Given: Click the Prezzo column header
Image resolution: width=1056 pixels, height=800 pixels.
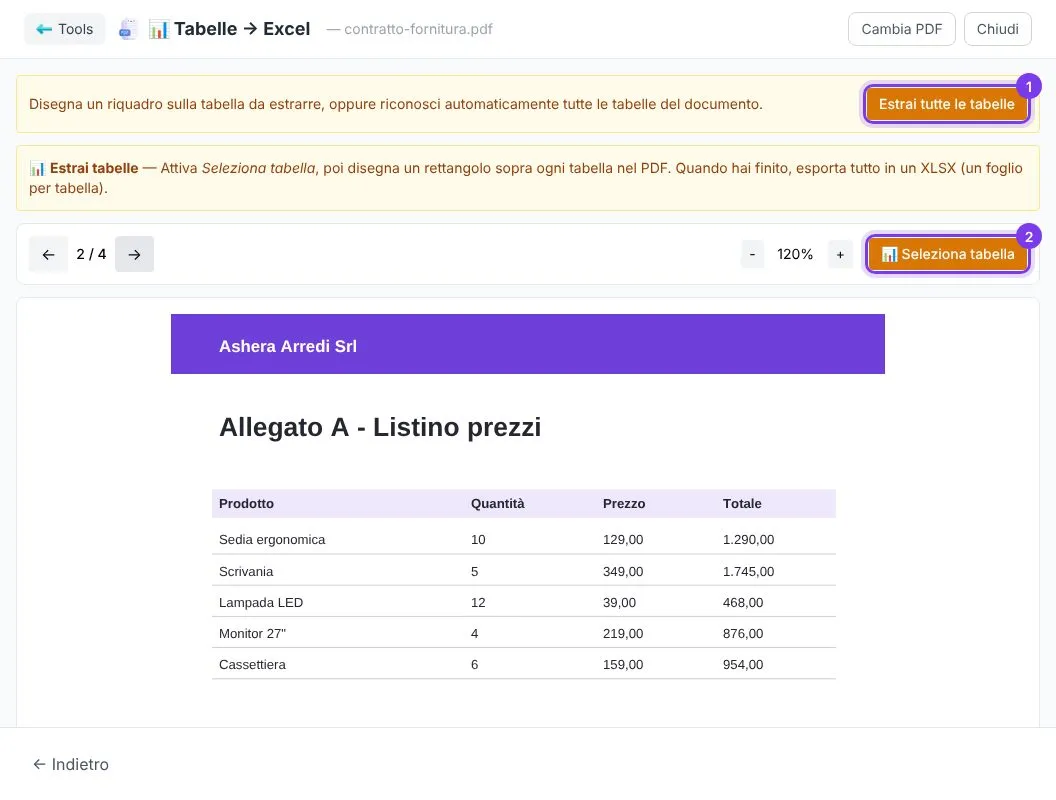Looking at the screenshot, I should pos(624,504).
